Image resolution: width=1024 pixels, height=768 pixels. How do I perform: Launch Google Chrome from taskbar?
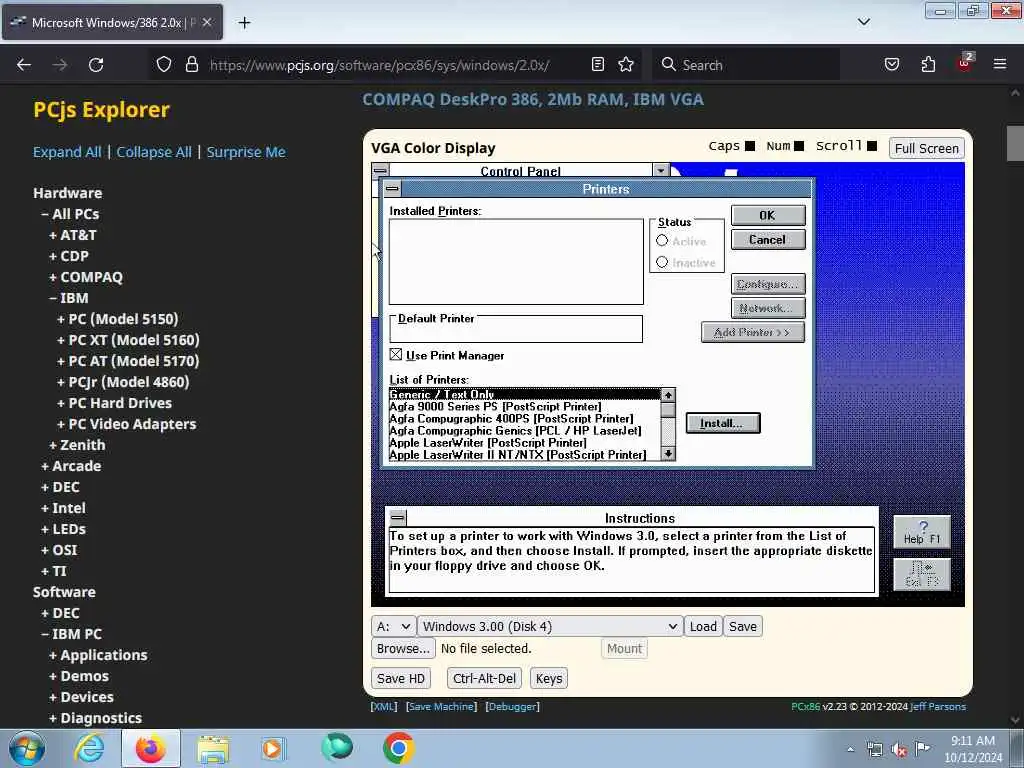[x=398, y=748]
